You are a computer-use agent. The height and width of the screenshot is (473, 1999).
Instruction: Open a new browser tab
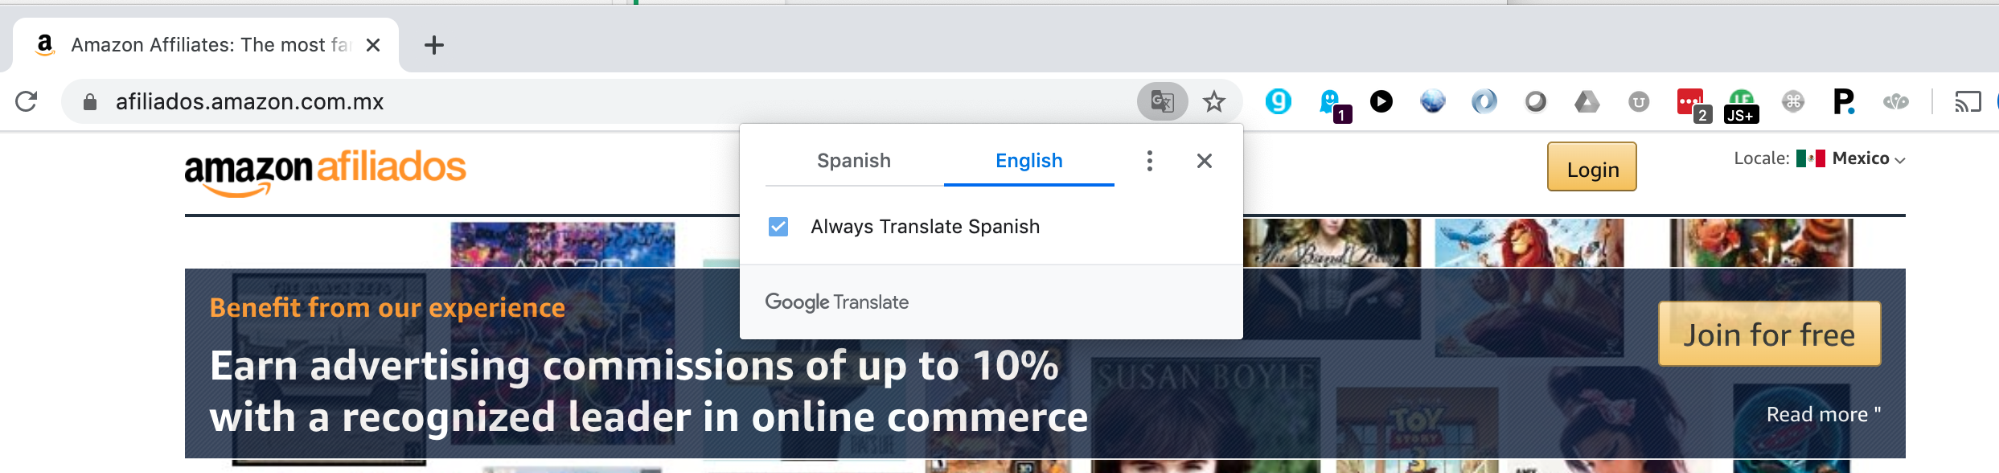point(434,45)
